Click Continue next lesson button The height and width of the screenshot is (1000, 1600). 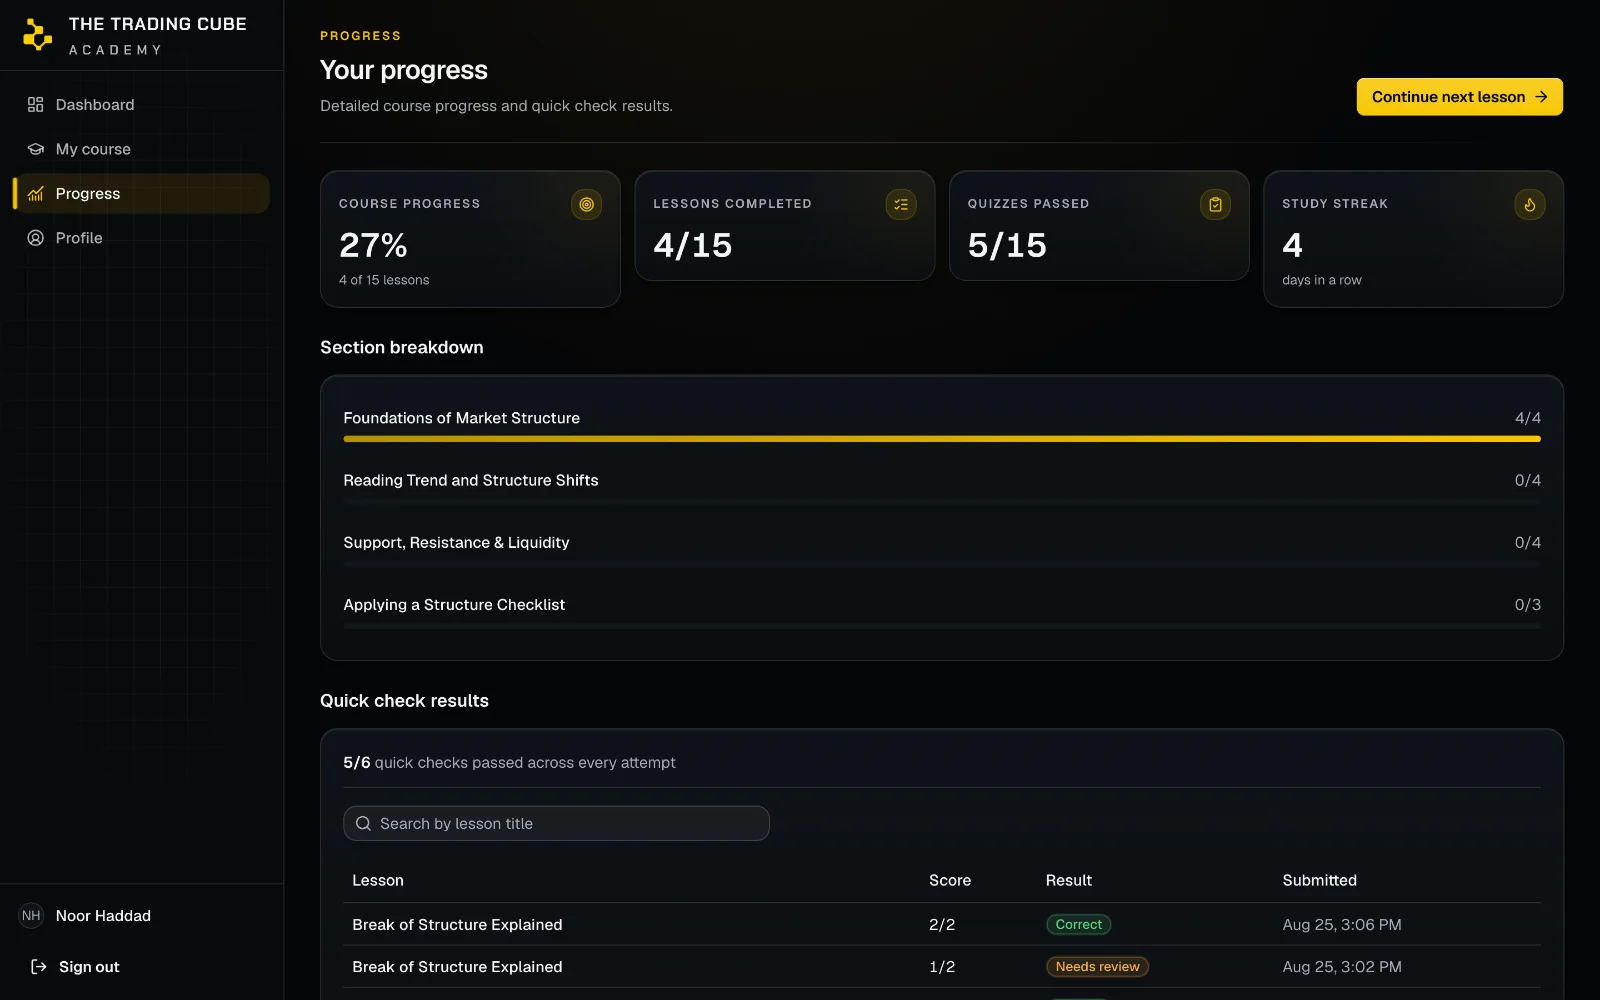point(1459,97)
